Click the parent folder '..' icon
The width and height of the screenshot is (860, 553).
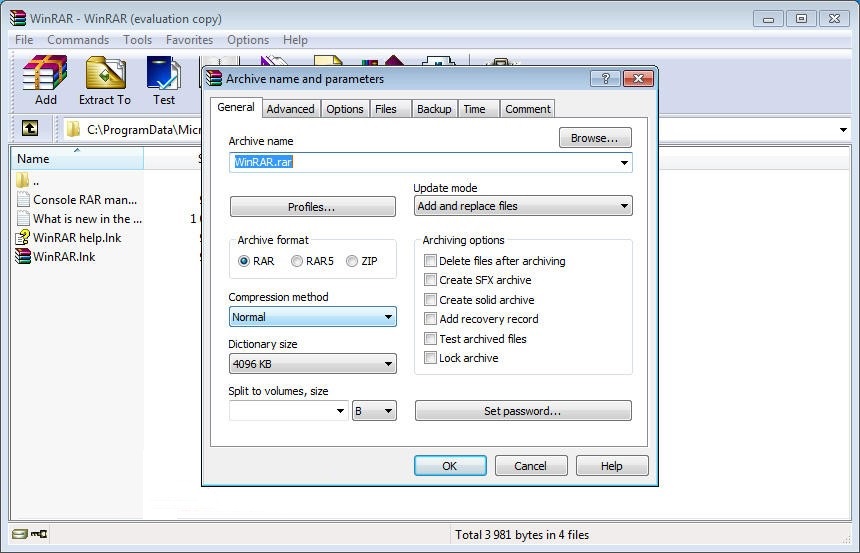[22, 180]
